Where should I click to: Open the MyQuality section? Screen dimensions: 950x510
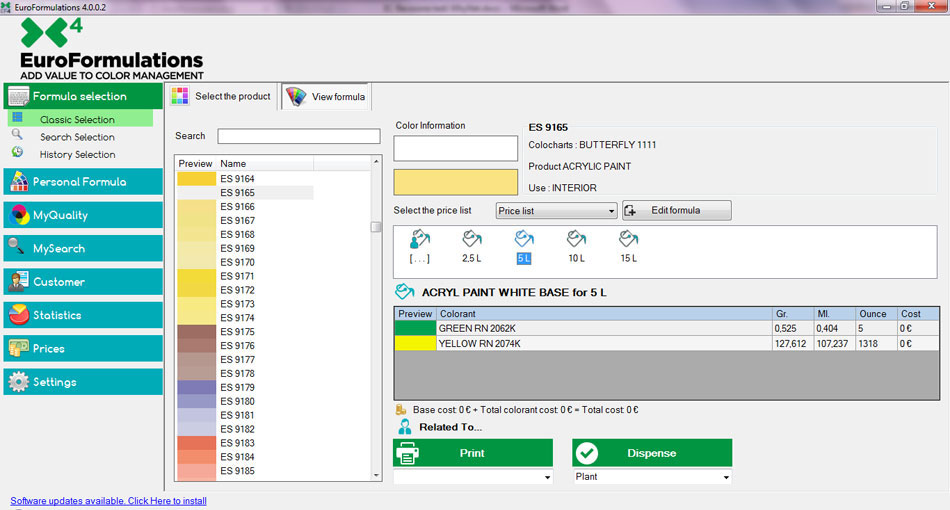point(83,215)
